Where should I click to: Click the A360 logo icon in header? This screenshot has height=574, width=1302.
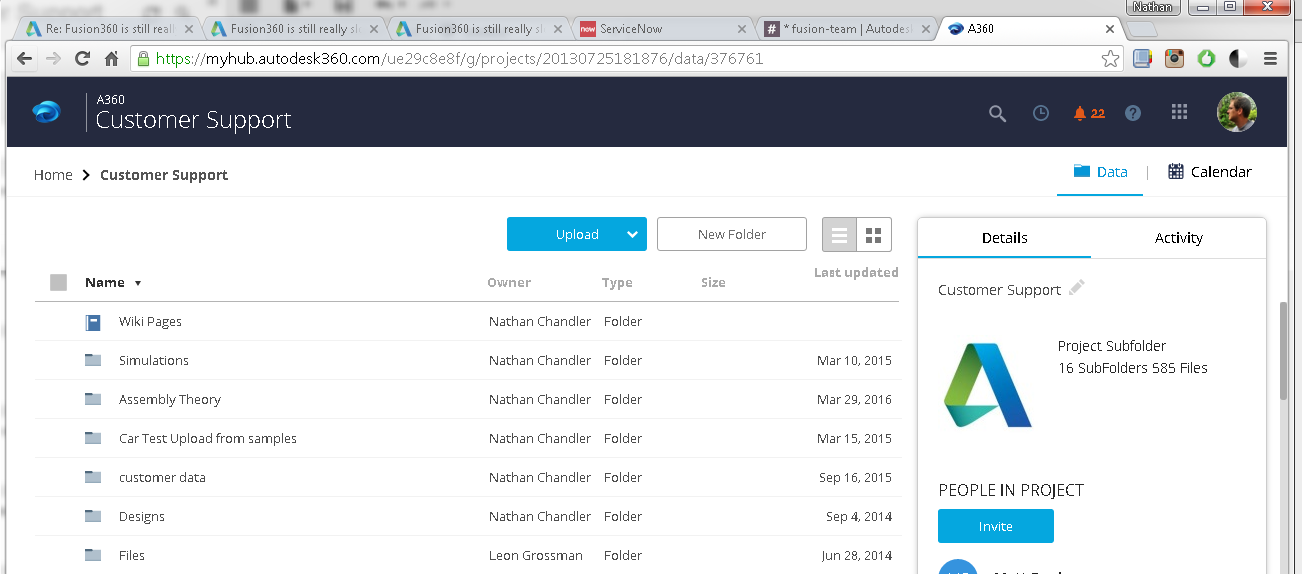[46, 113]
